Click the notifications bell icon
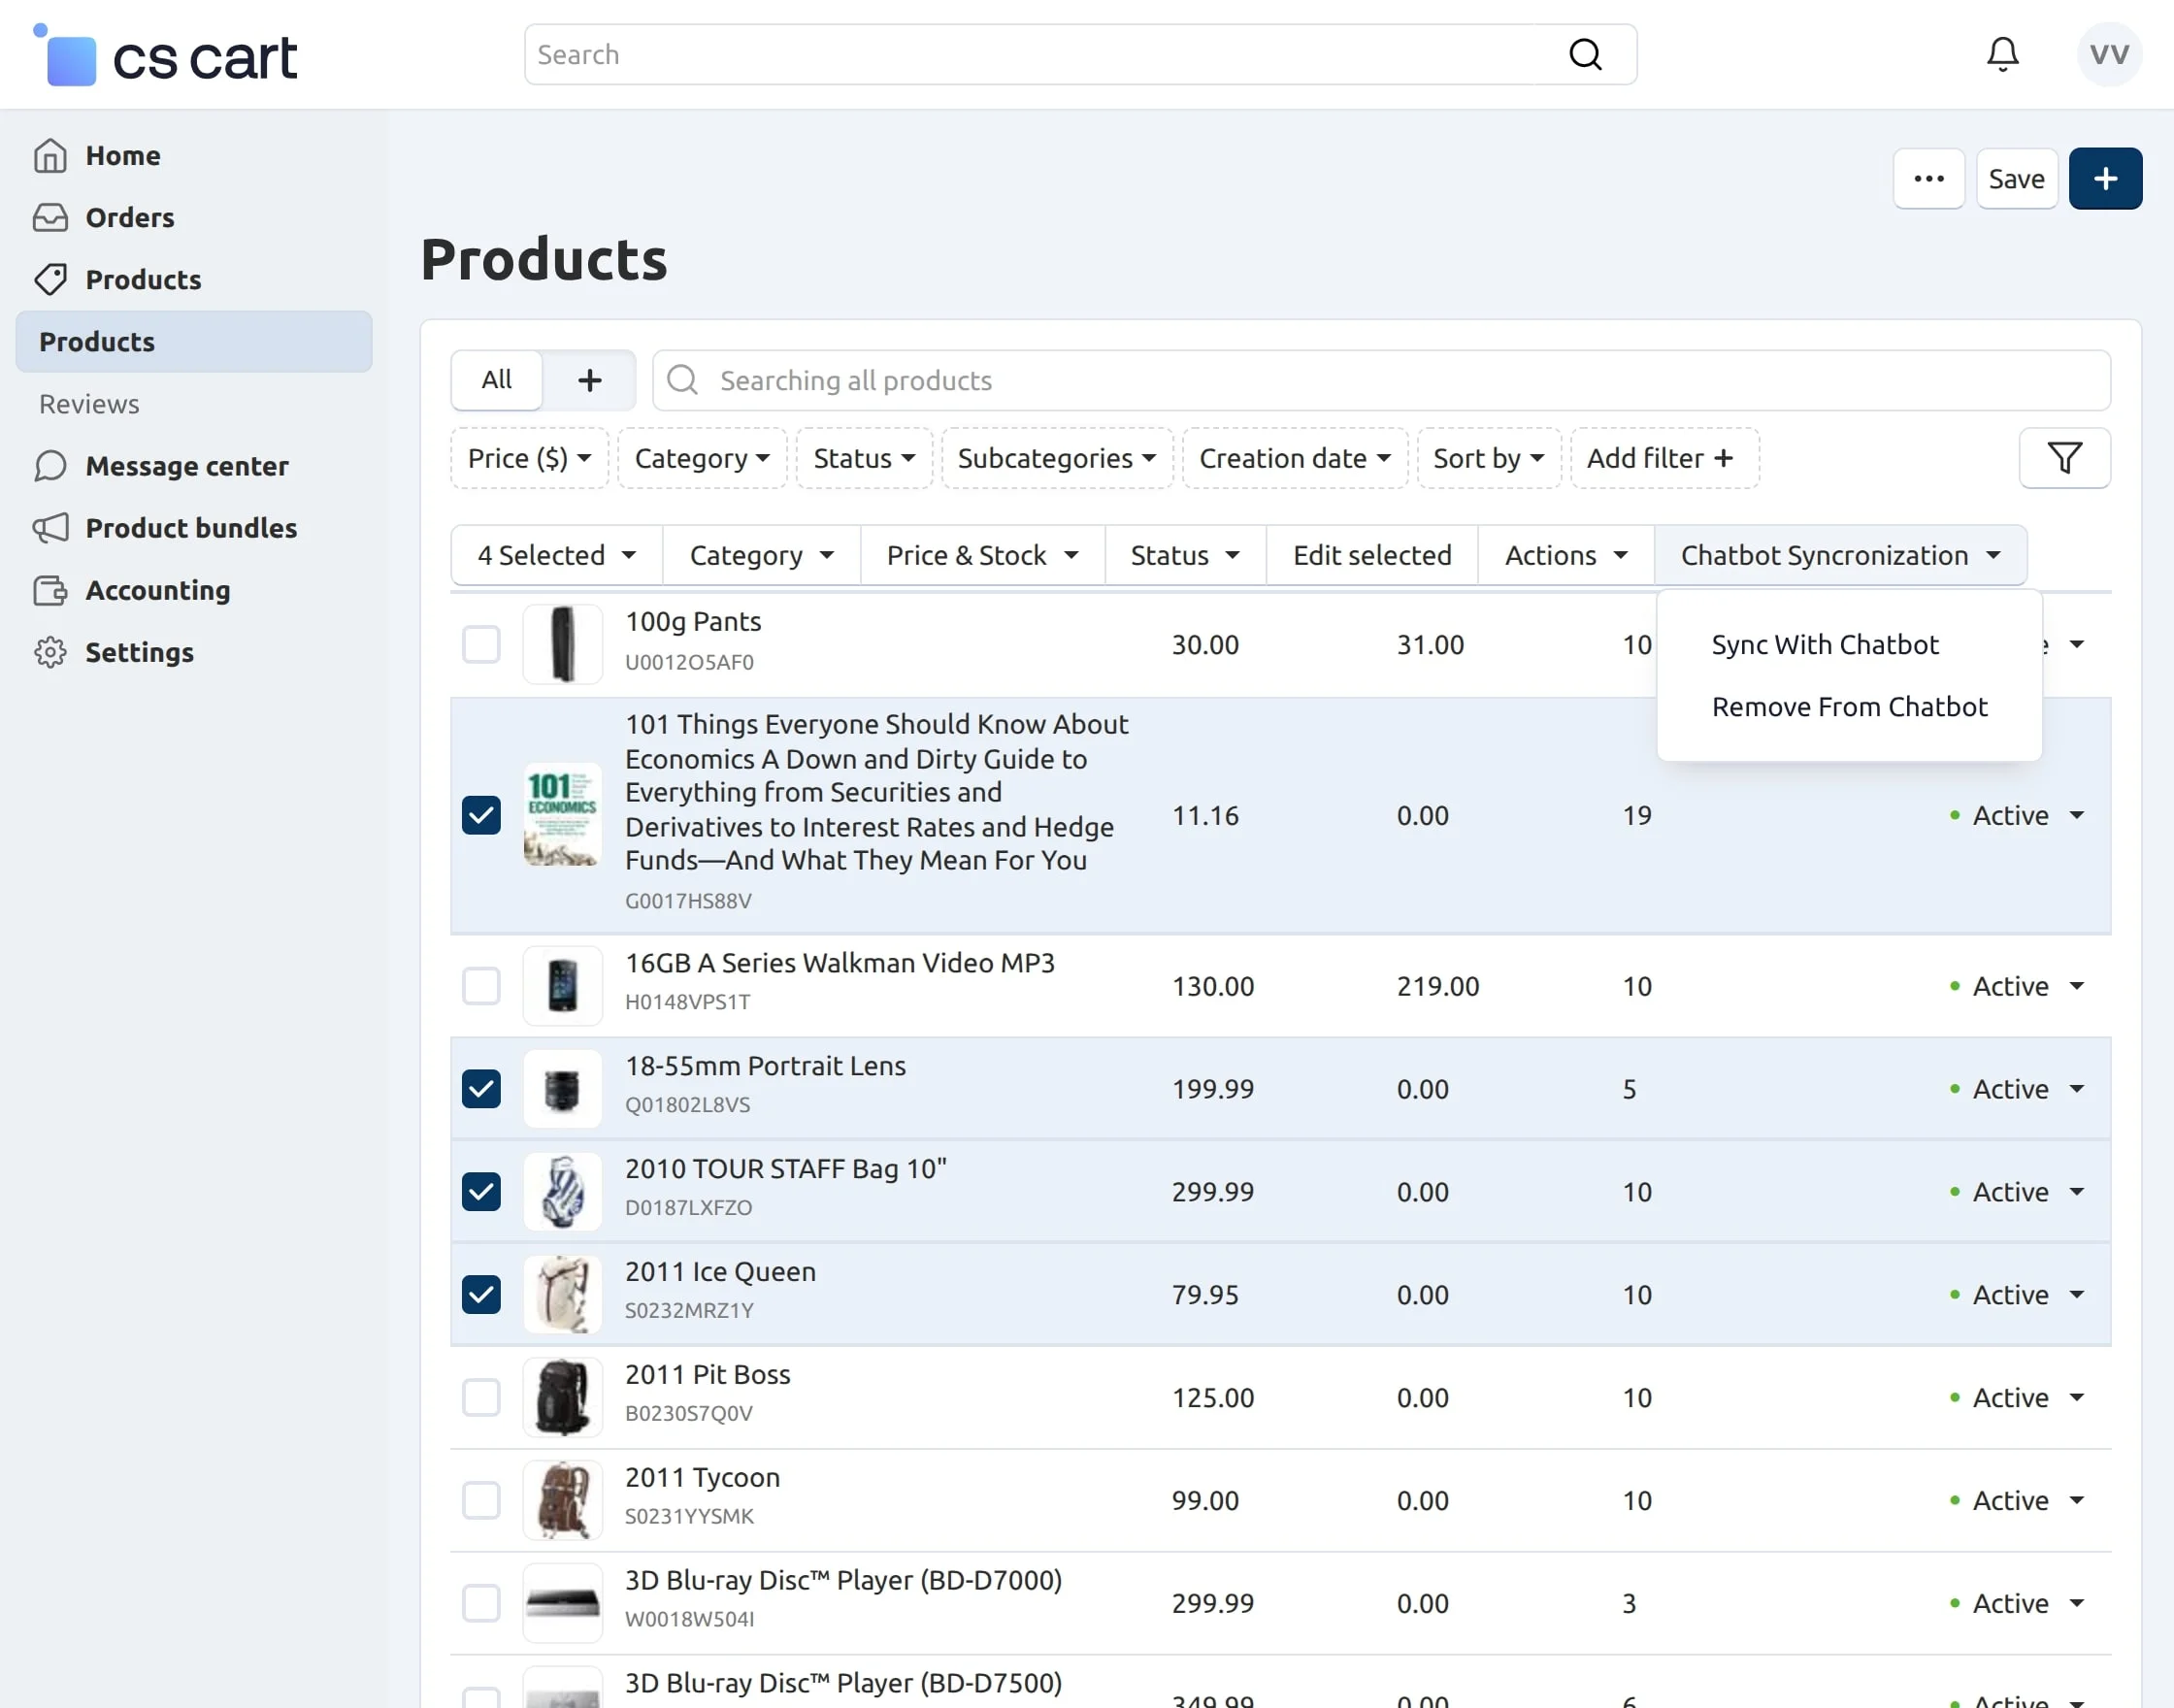This screenshot has width=2174, height=1708. tap(2002, 54)
